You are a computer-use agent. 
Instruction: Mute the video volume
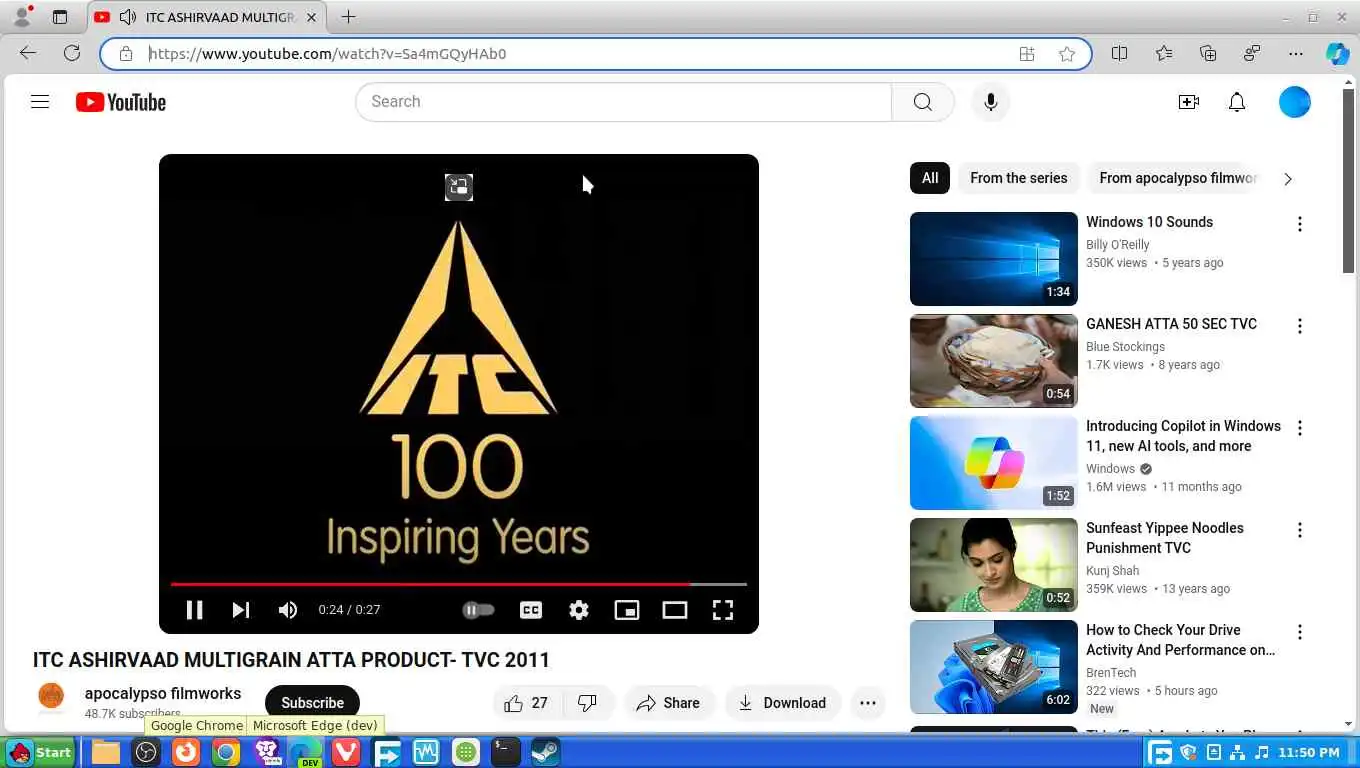pyautogui.click(x=288, y=610)
